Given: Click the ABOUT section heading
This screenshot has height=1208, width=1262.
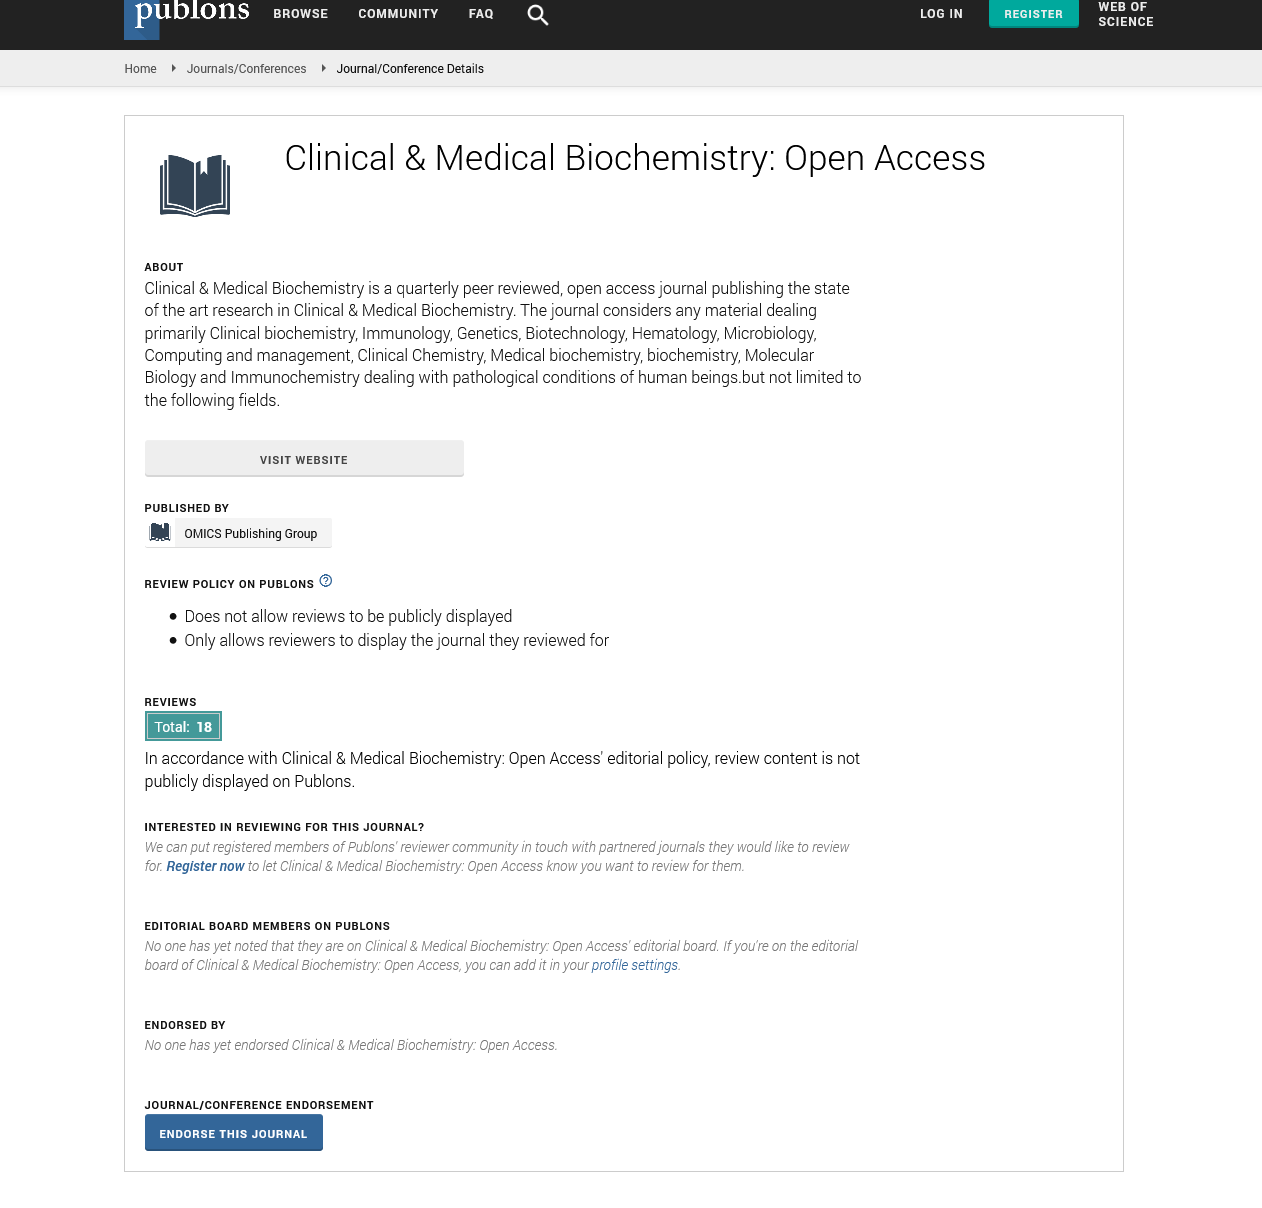Looking at the screenshot, I should 164,267.
